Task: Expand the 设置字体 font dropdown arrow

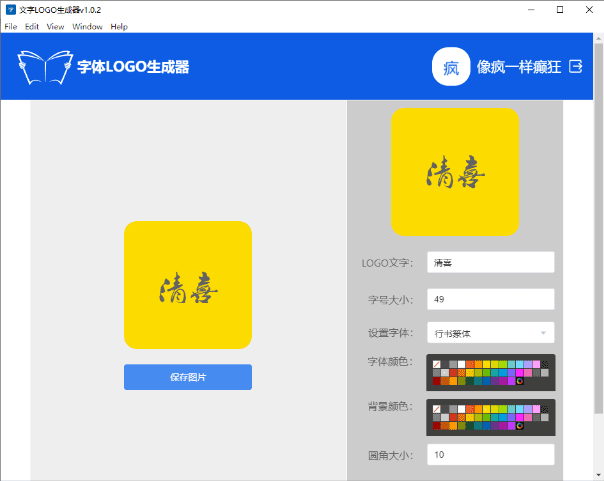Action: 543,333
